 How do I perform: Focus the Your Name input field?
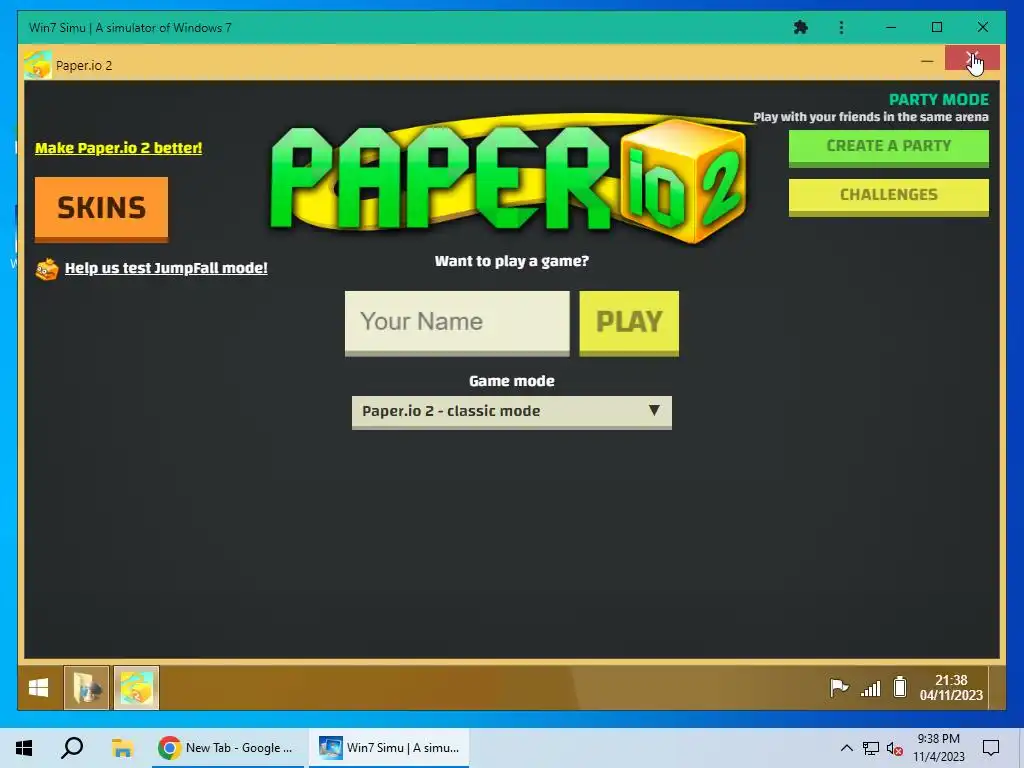point(457,323)
